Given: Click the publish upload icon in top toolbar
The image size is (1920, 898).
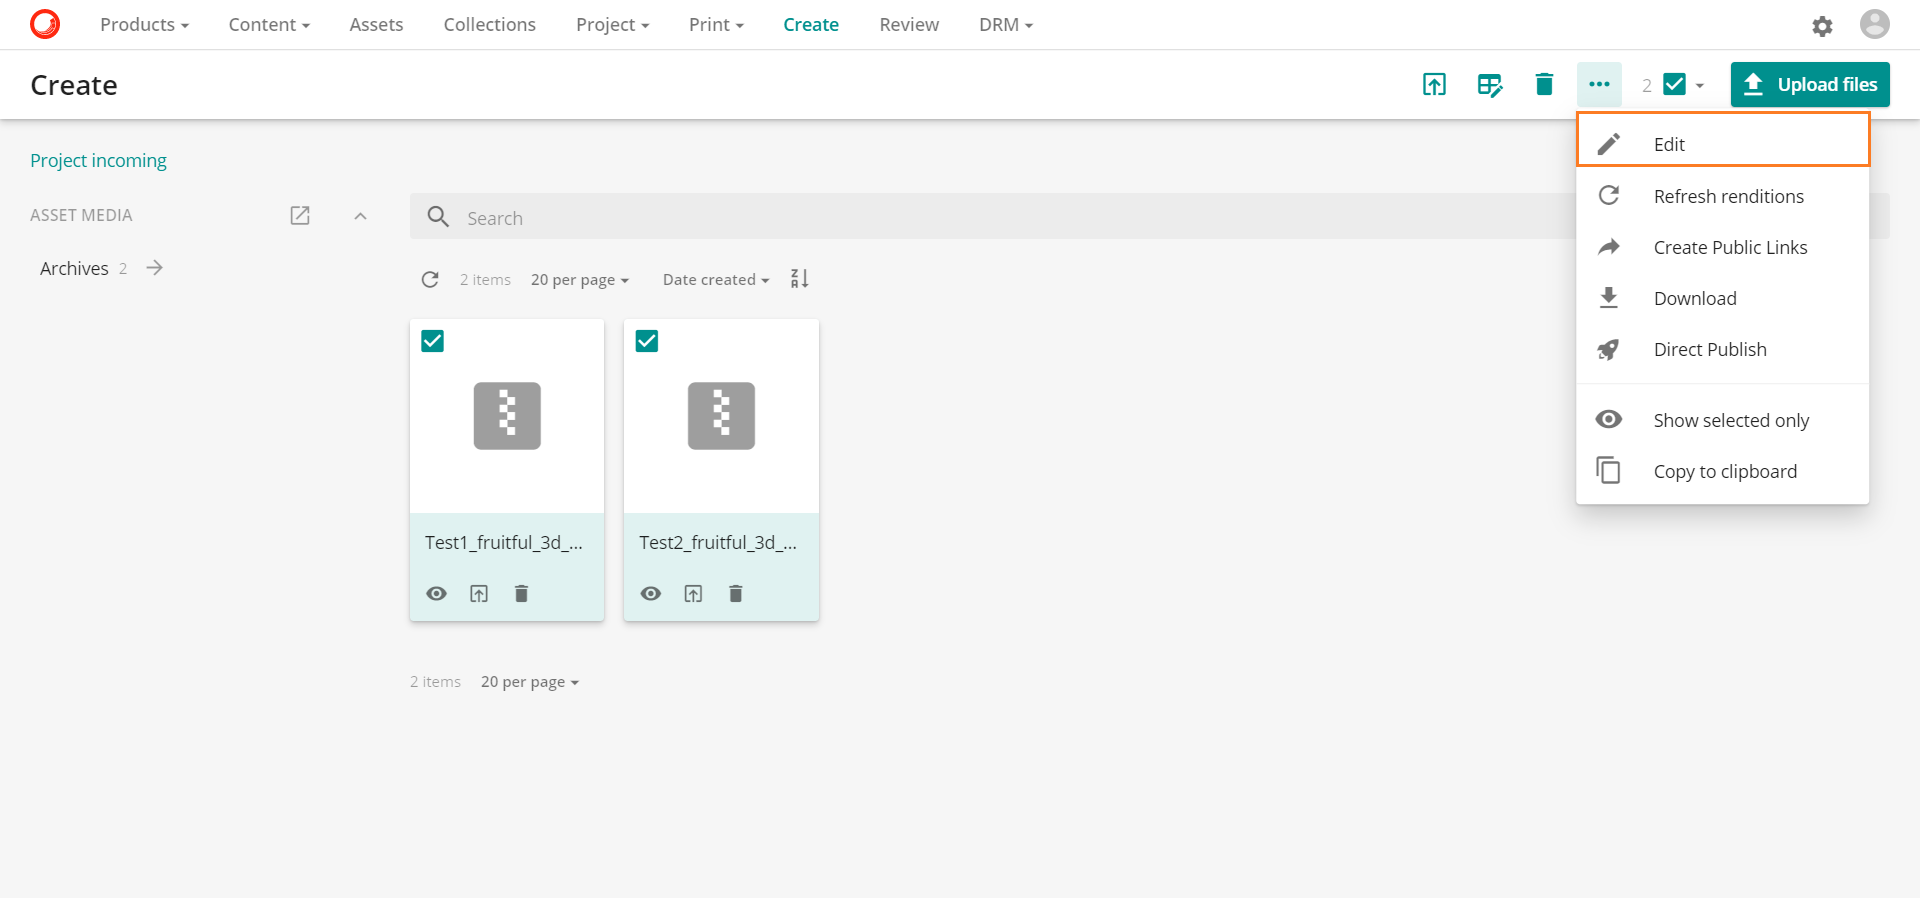Looking at the screenshot, I should (x=1434, y=85).
